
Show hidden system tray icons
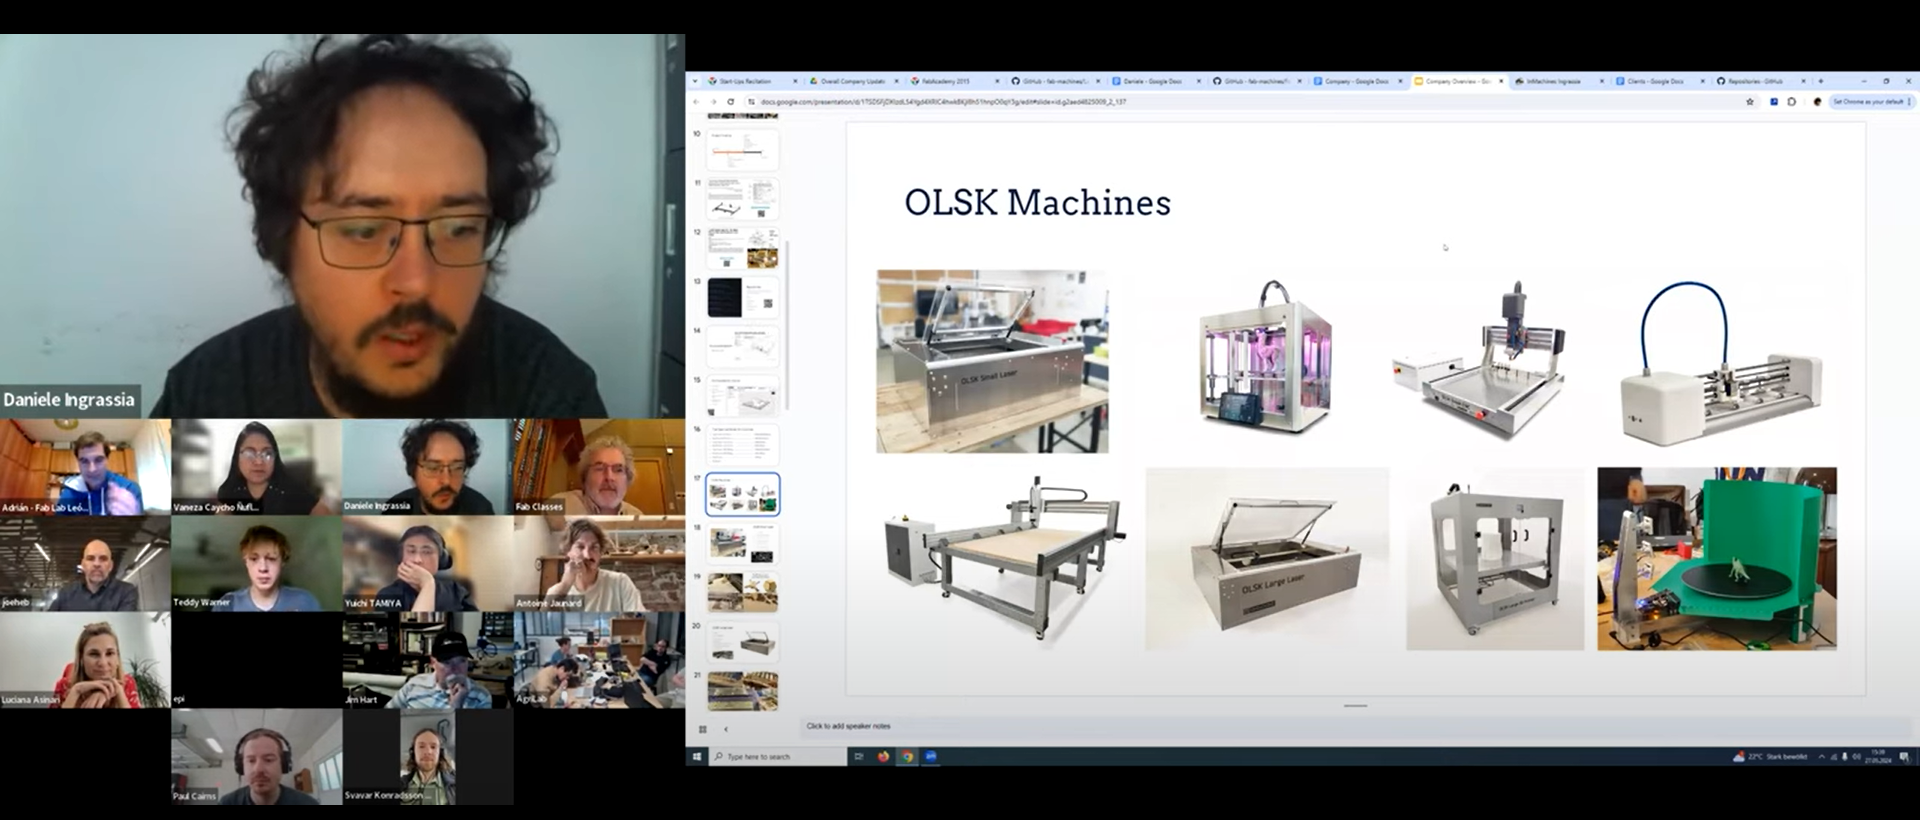(x=1821, y=757)
